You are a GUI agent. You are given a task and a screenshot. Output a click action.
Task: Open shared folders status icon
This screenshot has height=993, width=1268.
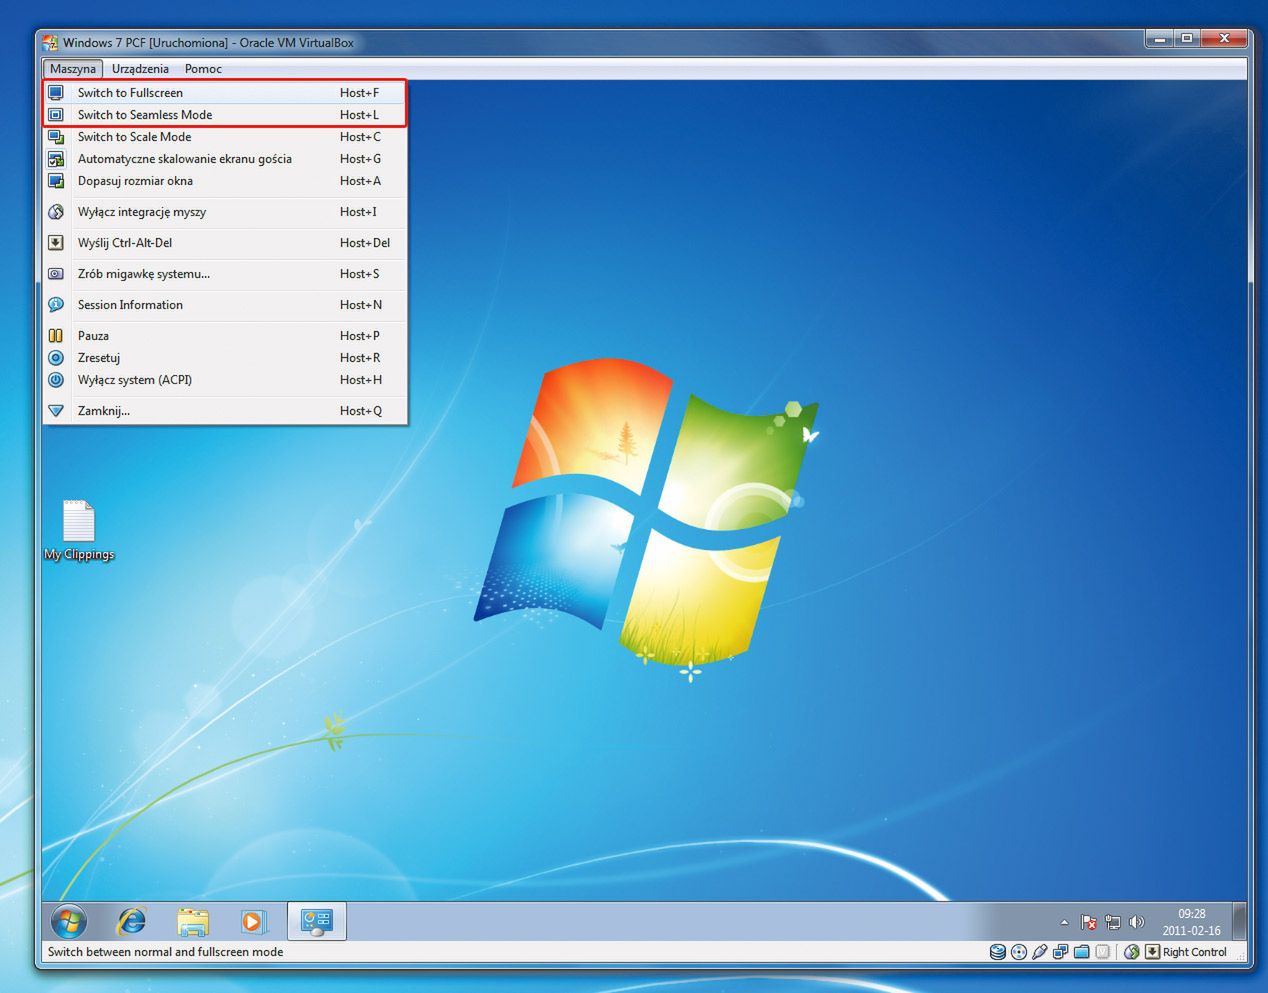tap(1081, 952)
